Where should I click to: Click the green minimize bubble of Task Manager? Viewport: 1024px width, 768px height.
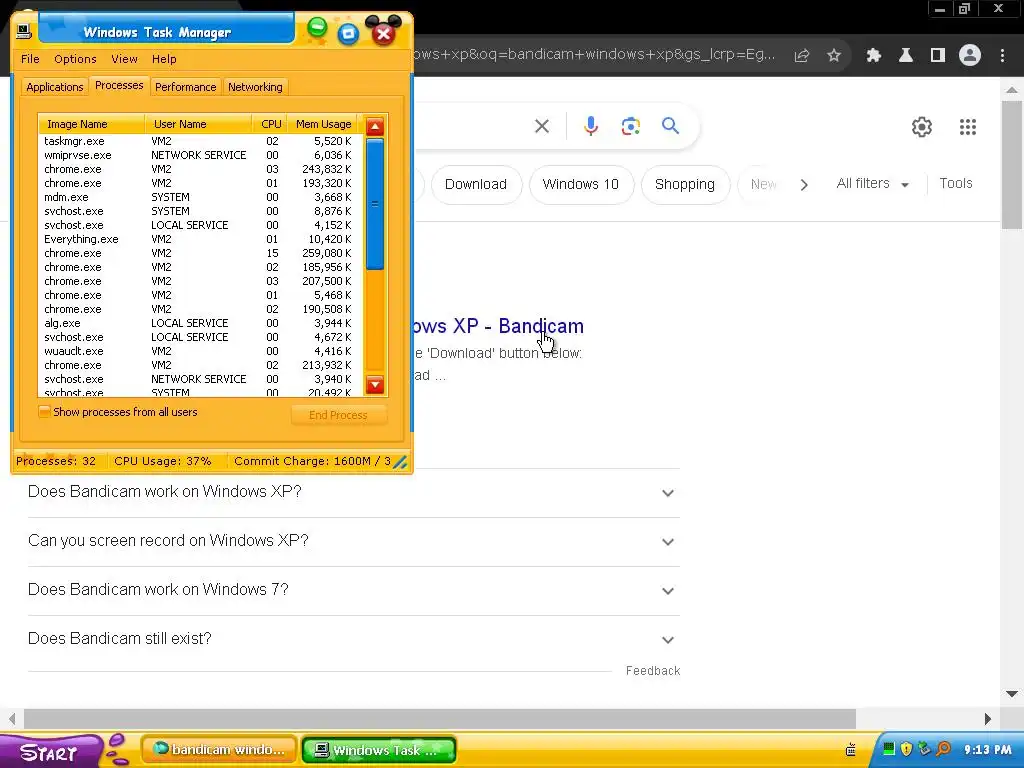tap(317, 27)
